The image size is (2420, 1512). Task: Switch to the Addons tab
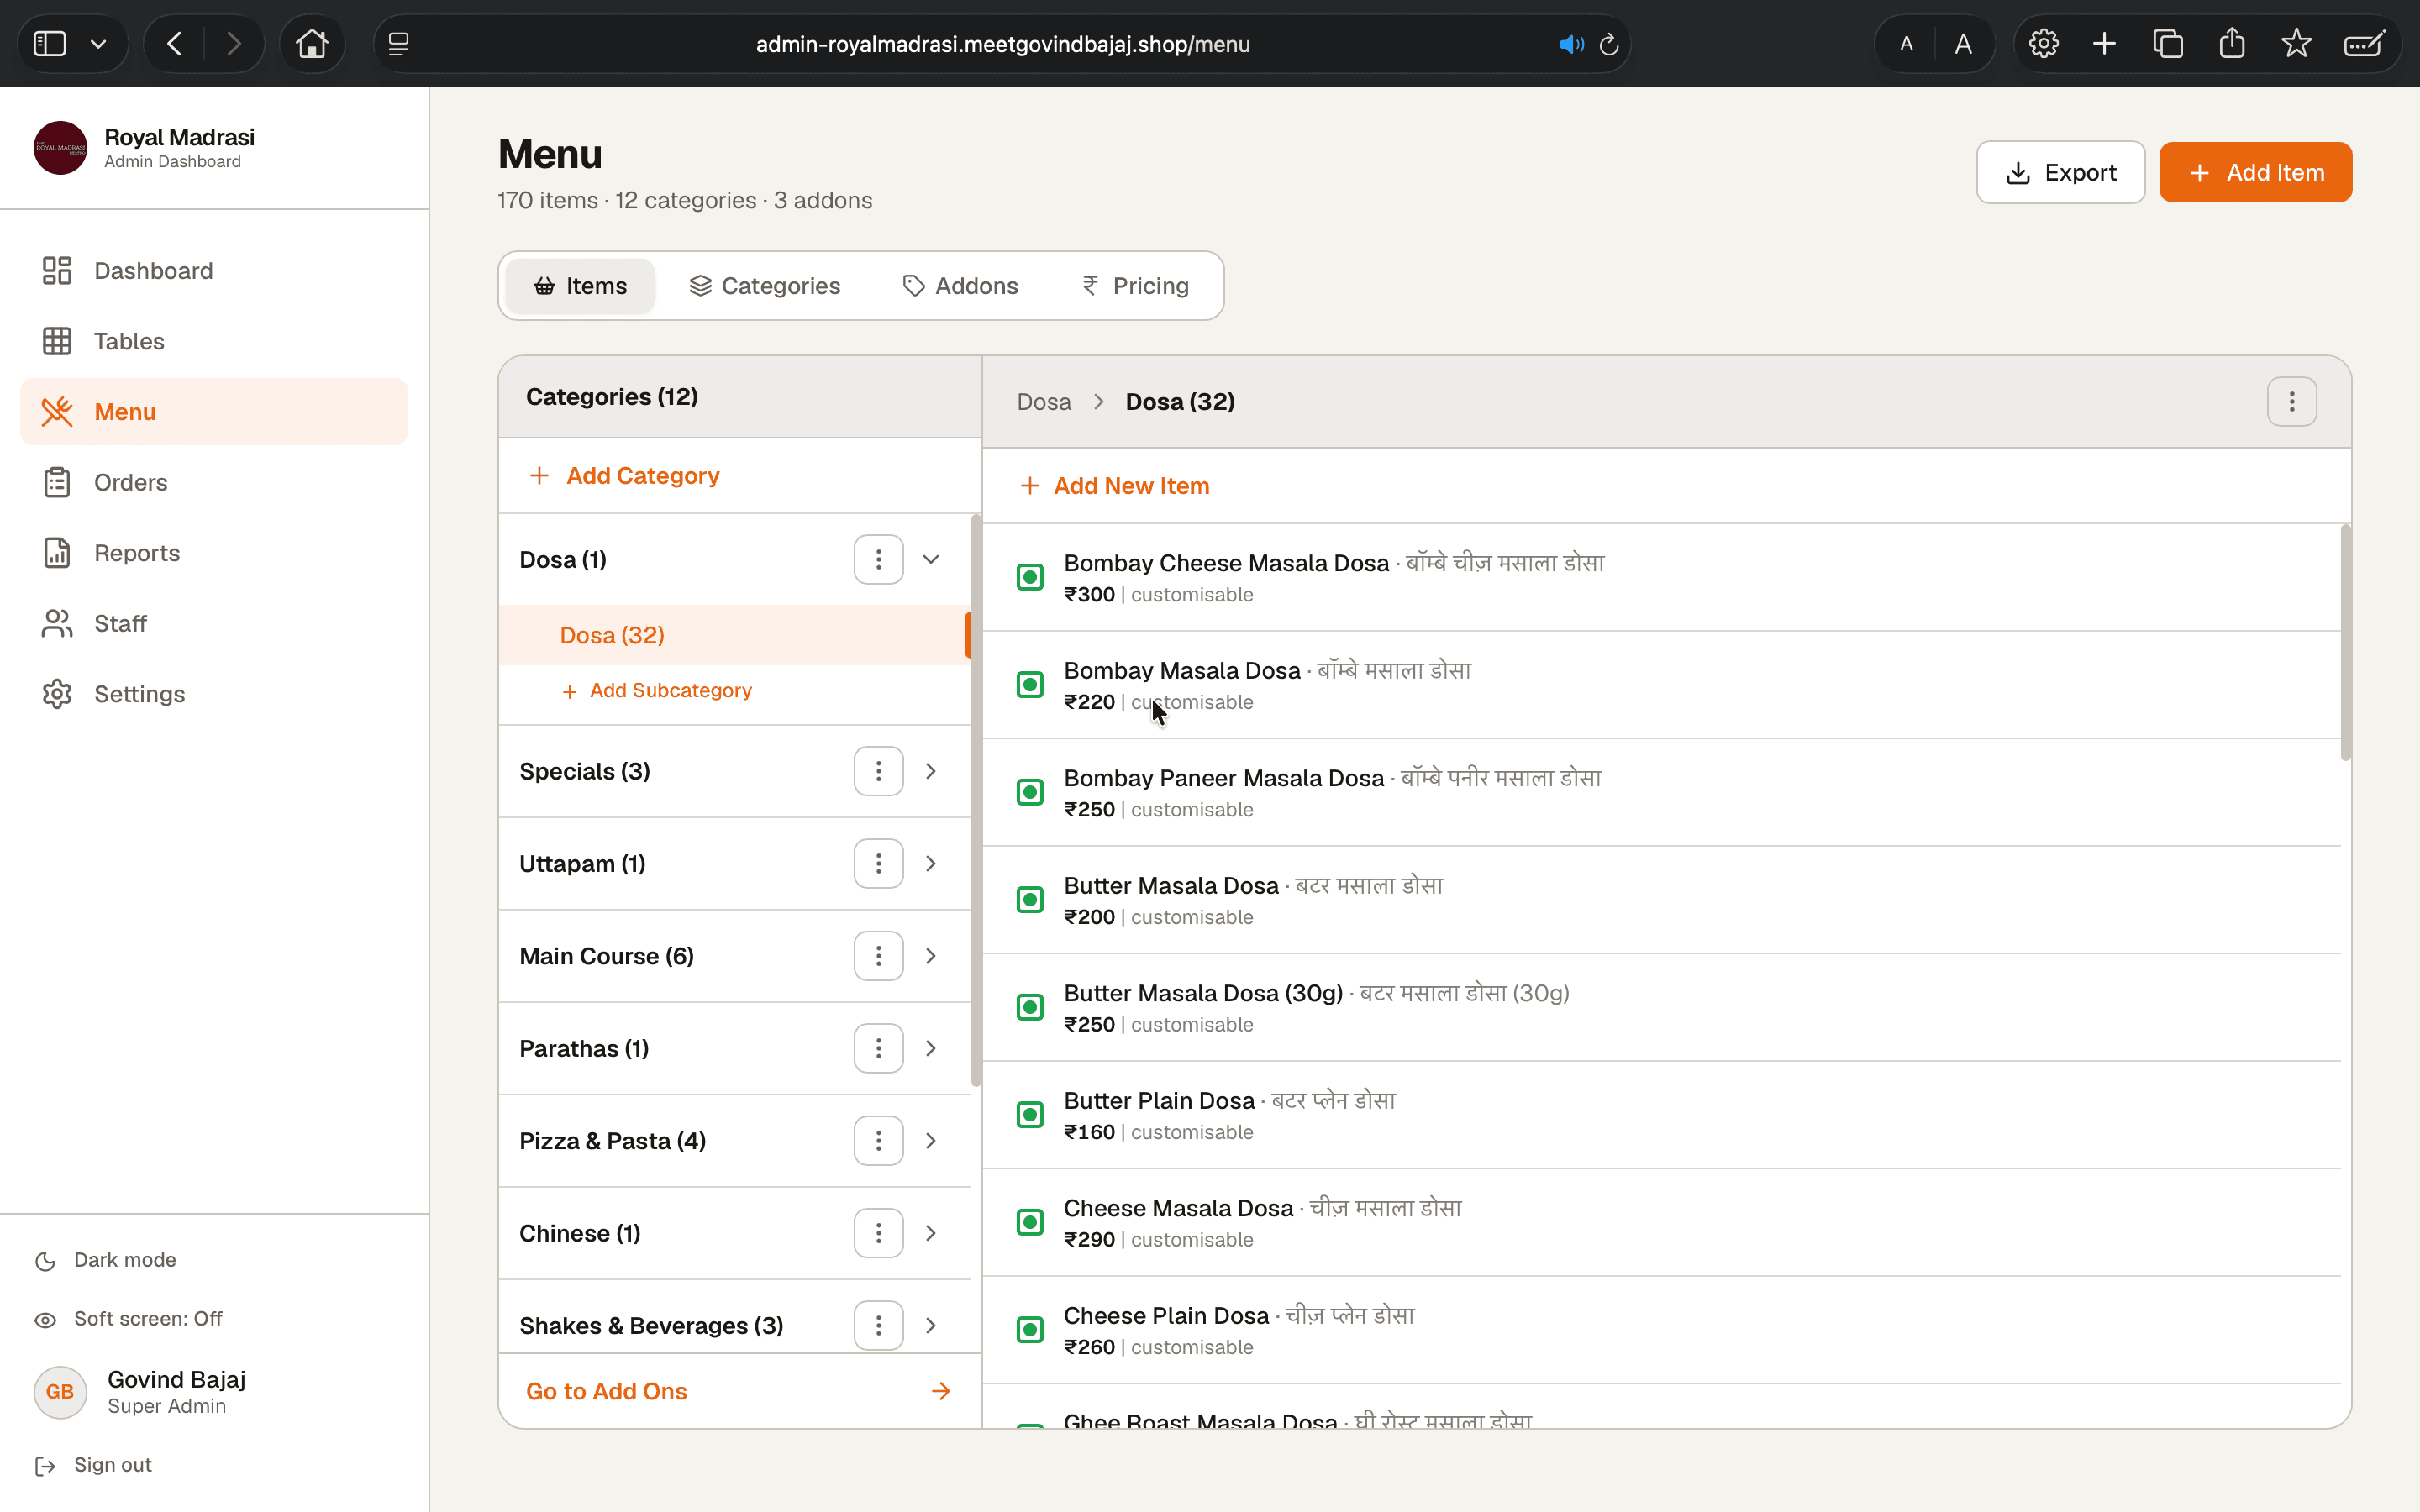(x=961, y=286)
